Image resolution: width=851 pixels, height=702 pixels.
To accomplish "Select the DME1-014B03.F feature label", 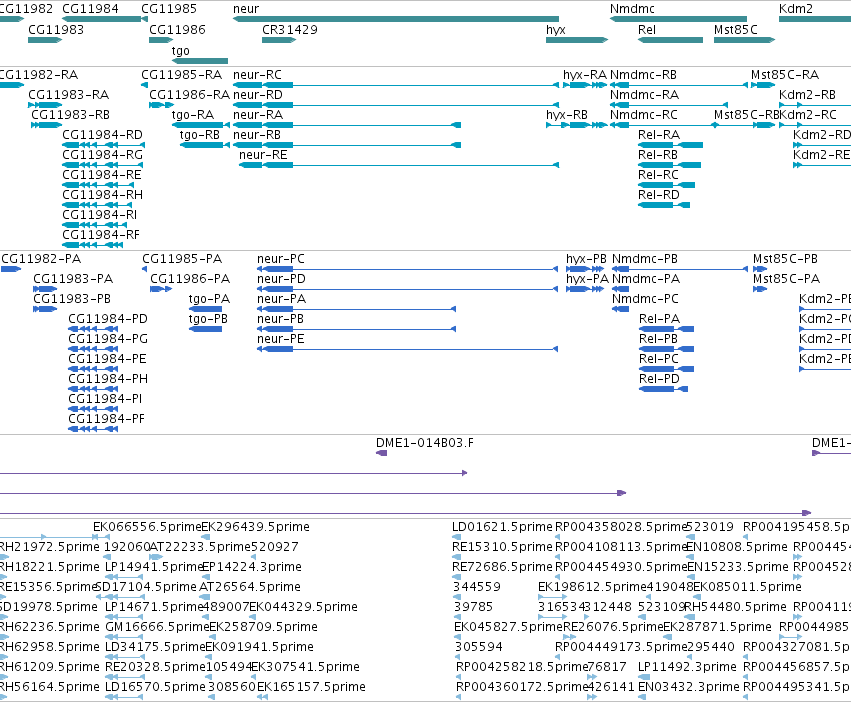I will 425,443.
